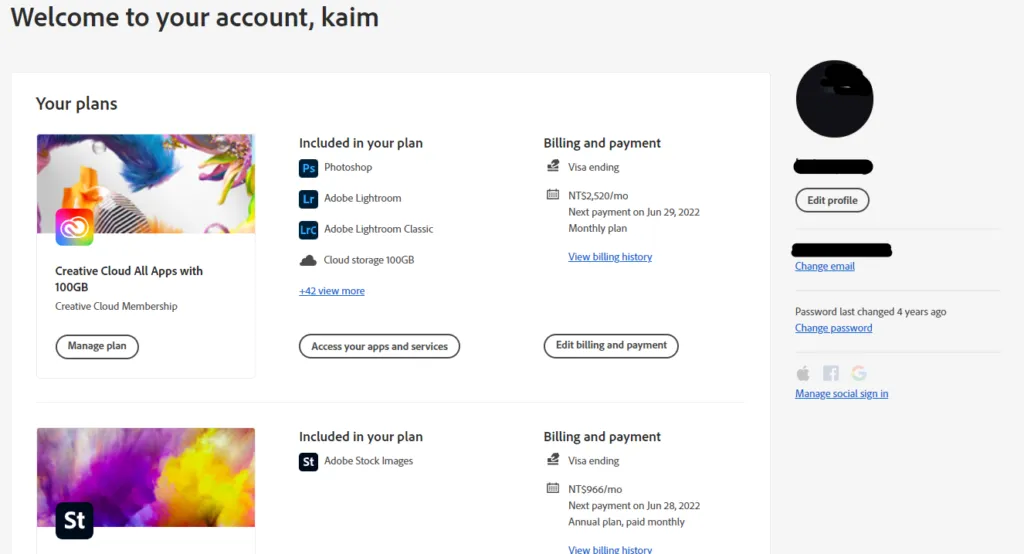Click the Adobe Stock Images icon
Screen dimensions: 1024x554
pos(308,462)
